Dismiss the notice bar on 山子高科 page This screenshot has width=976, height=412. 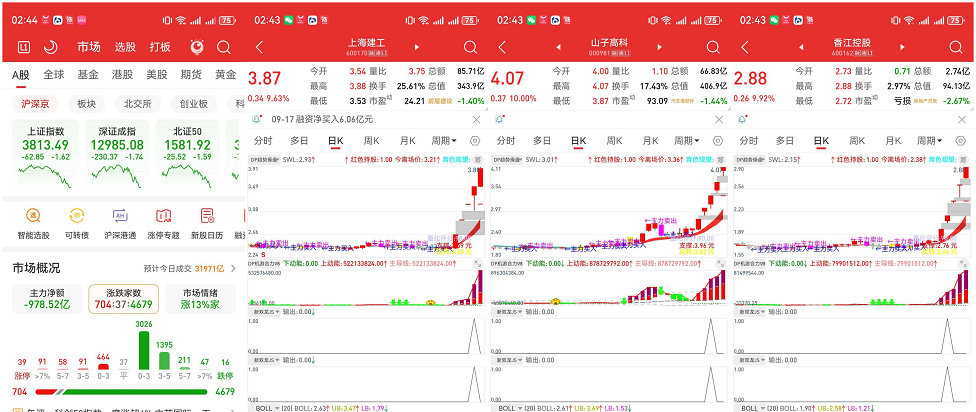[719, 119]
